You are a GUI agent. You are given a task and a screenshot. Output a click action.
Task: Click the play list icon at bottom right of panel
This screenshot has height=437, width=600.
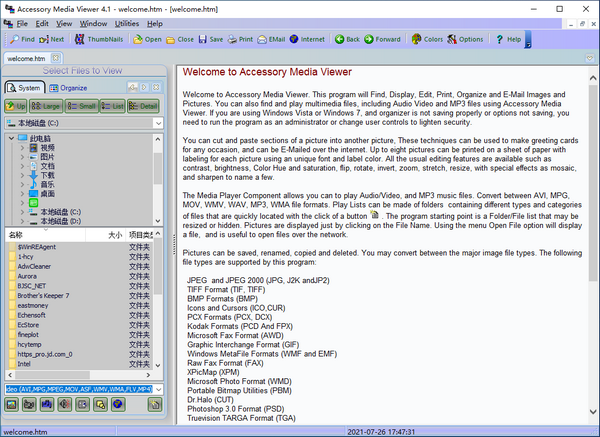(x=155, y=404)
